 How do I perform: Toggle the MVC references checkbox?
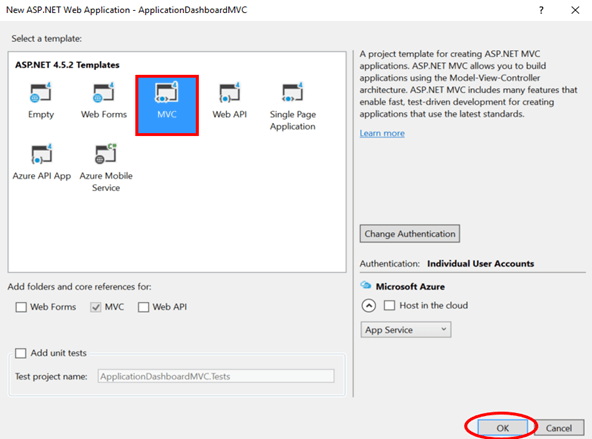pos(96,307)
